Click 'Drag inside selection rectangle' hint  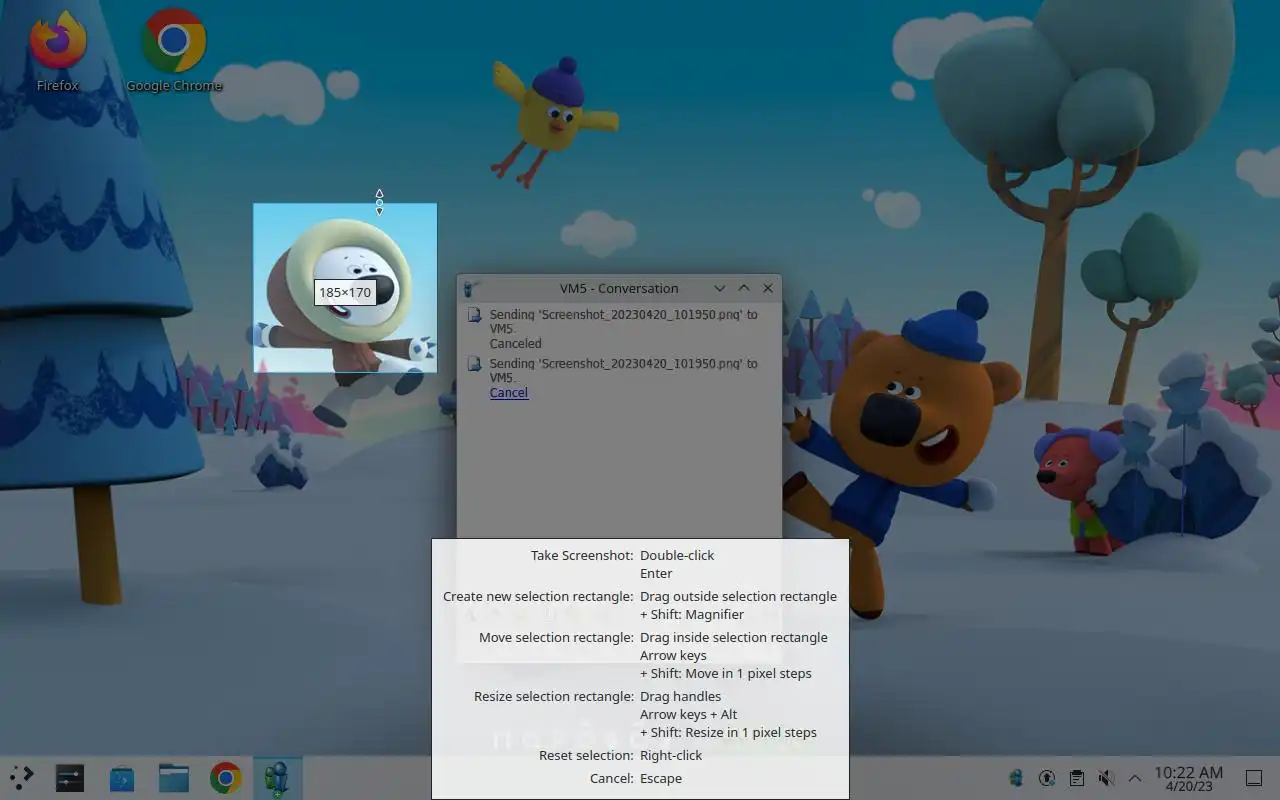(734, 637)
